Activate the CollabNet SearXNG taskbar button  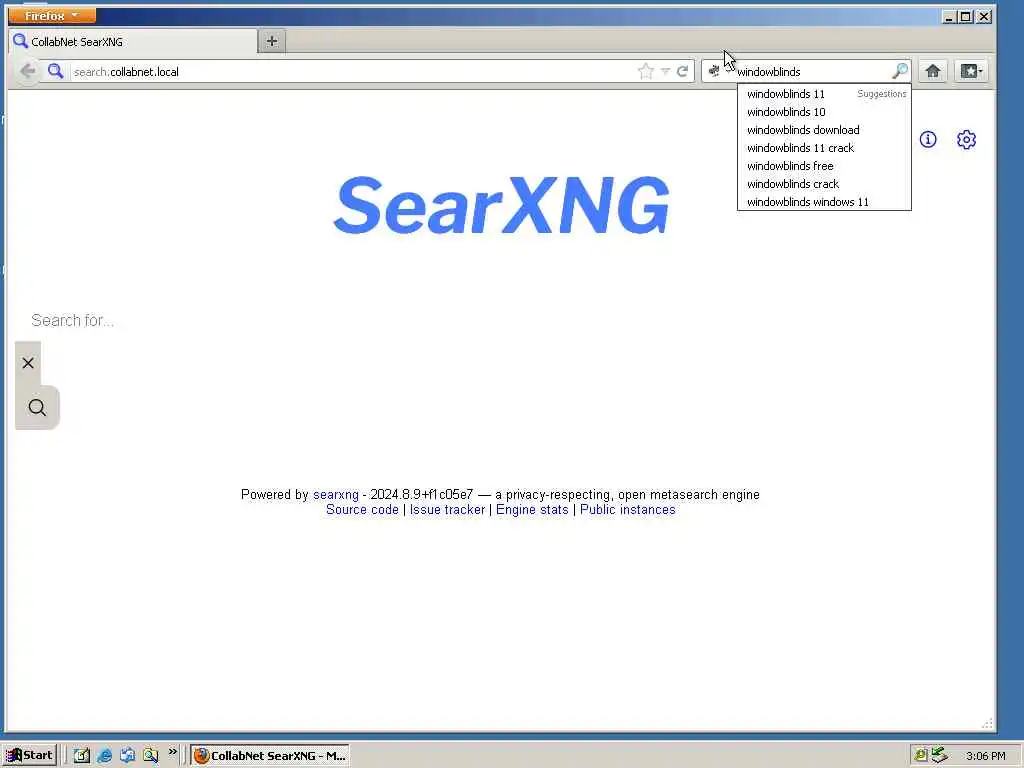[270, 756]
